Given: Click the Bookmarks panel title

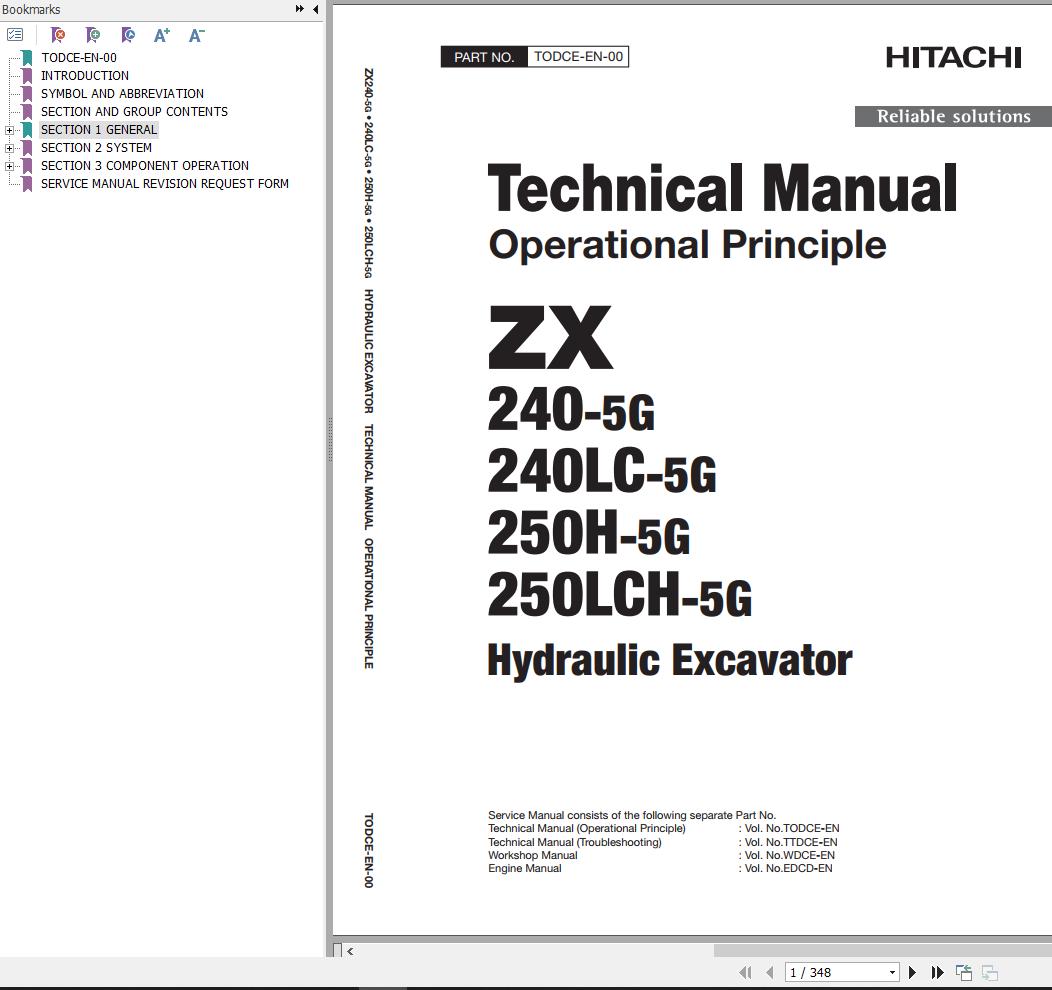Looking at the screenshot, I should tap(31, 9).
